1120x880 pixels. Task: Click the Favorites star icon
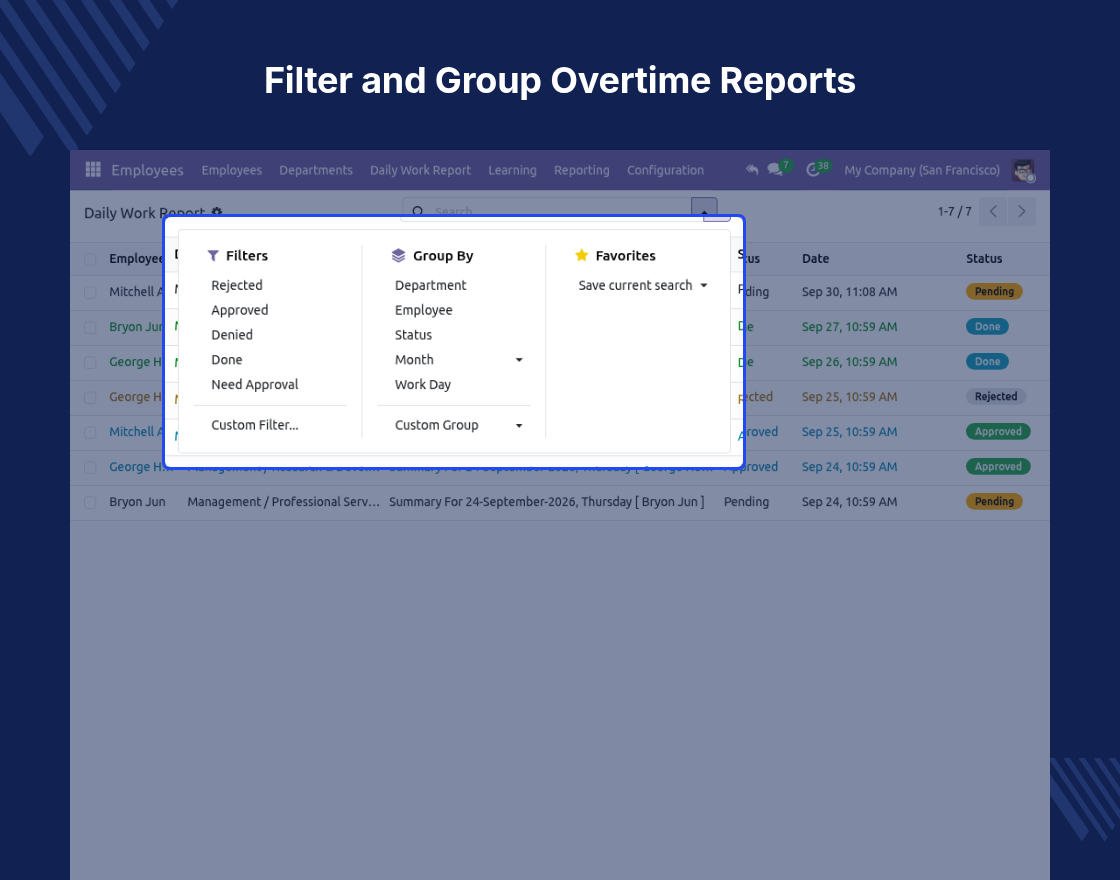coord(581,255)
